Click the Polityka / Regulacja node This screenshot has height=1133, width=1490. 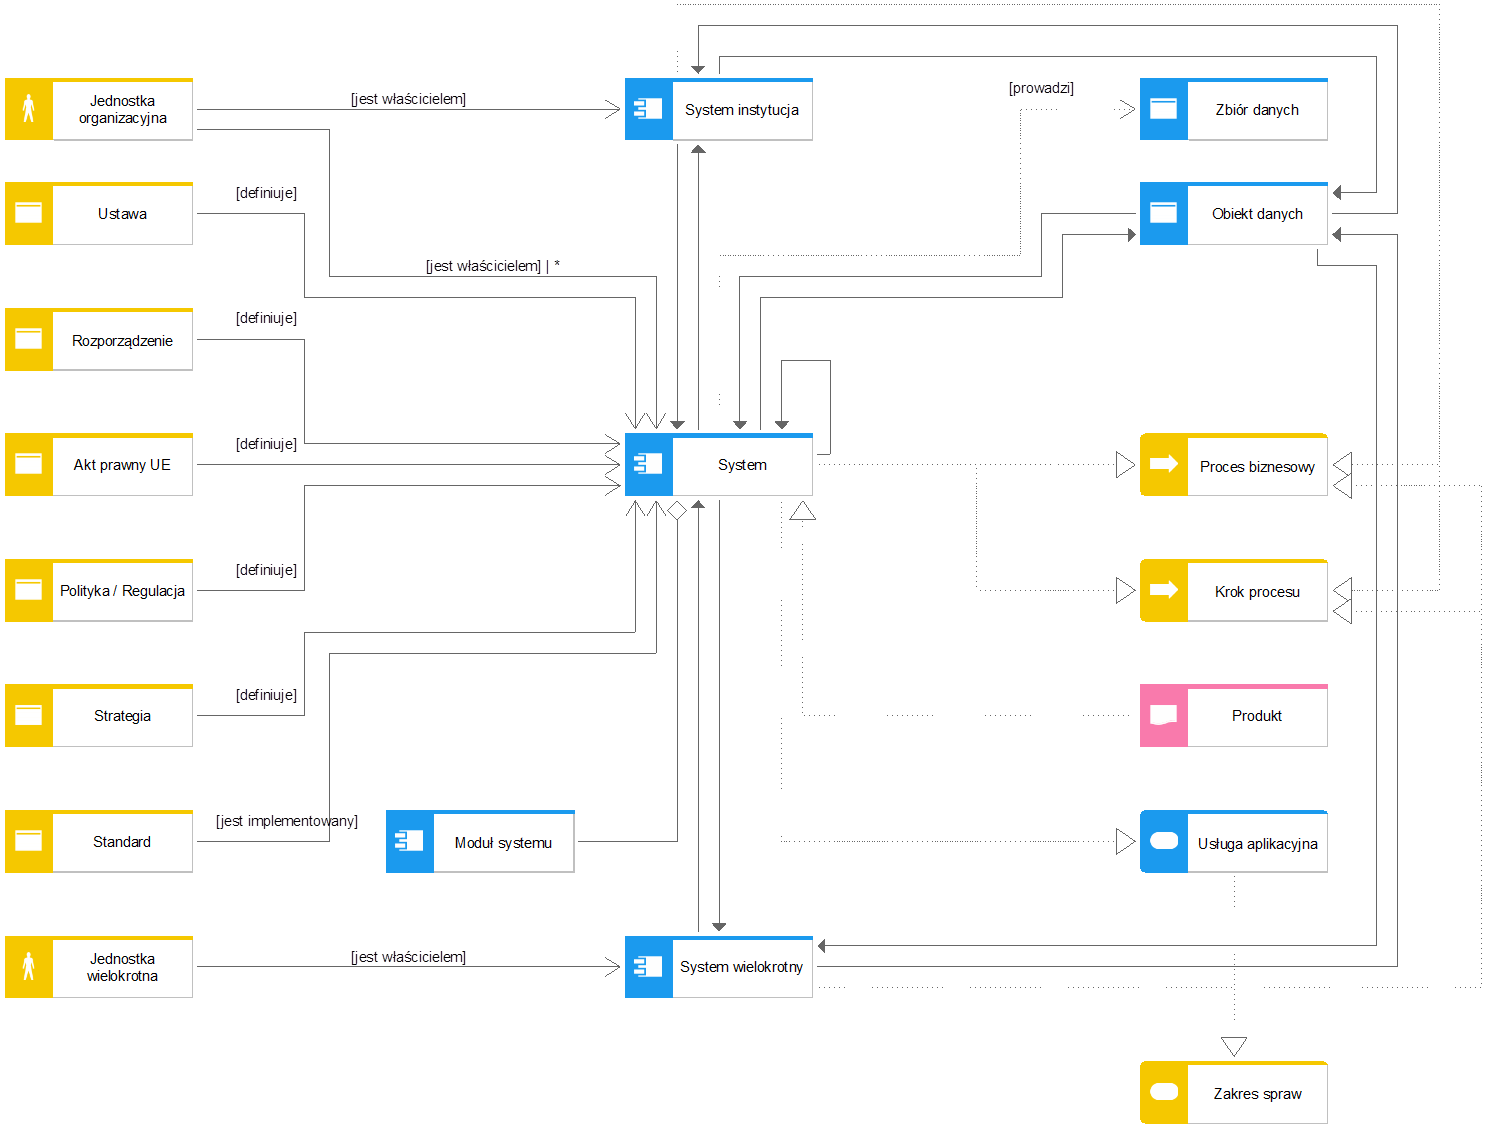(x=122, y=591)
